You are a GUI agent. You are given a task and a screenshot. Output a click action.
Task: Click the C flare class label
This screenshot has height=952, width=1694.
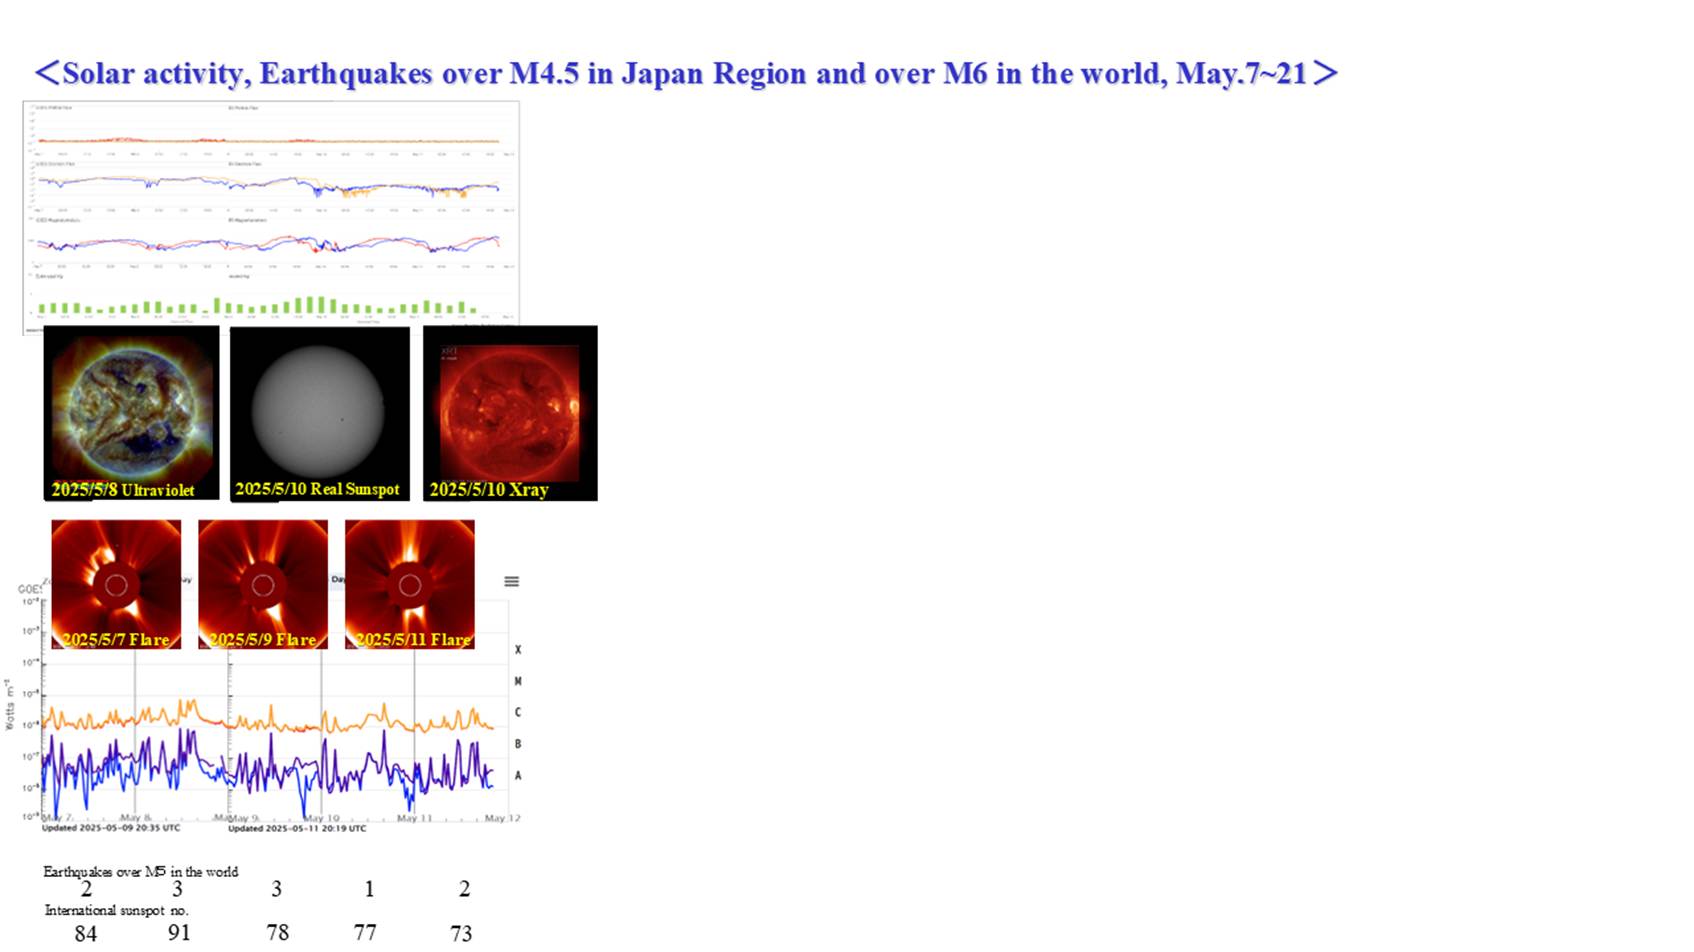(x=518, y=713)
